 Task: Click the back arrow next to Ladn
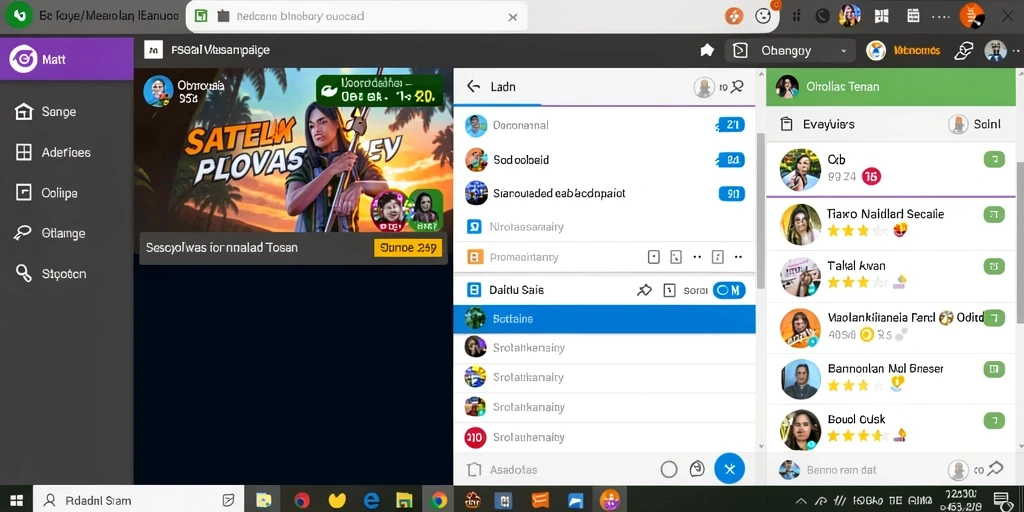(473, 86)
